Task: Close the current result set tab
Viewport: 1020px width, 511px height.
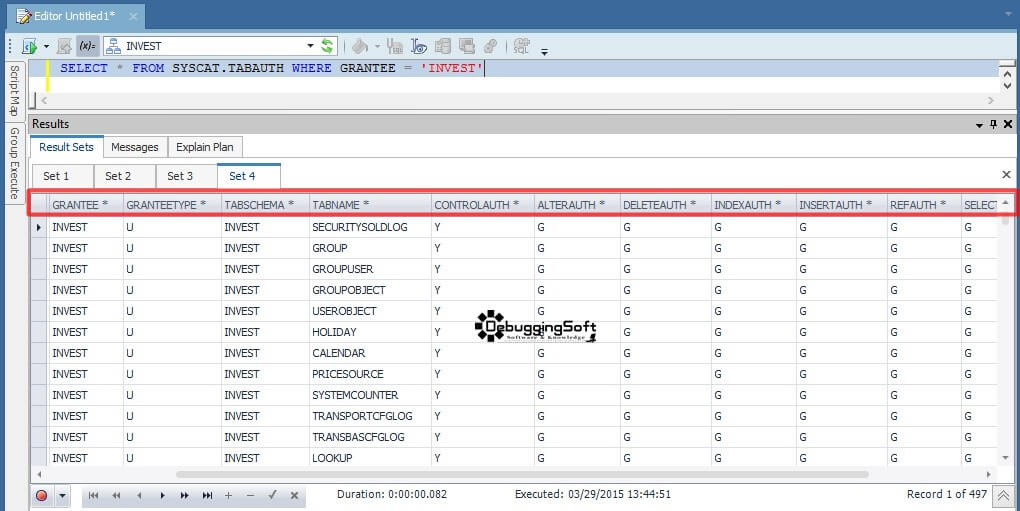Action: pyautogui.click(x=1006, y=174)
